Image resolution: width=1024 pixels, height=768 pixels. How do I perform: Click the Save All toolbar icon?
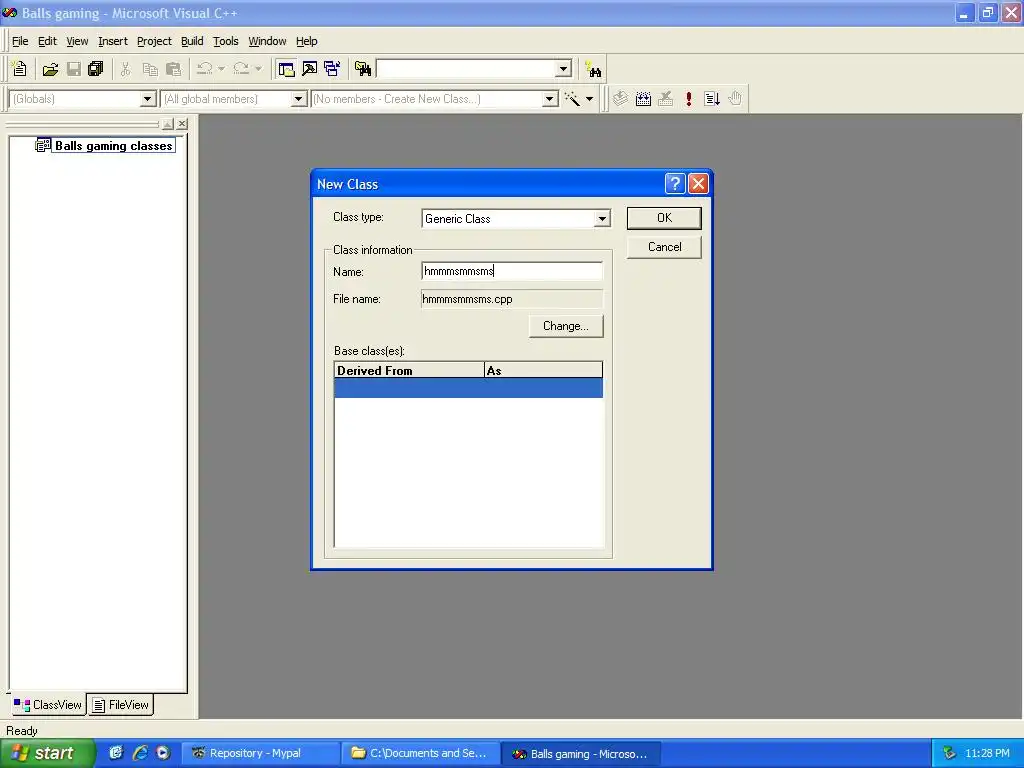tap(96, 69)
